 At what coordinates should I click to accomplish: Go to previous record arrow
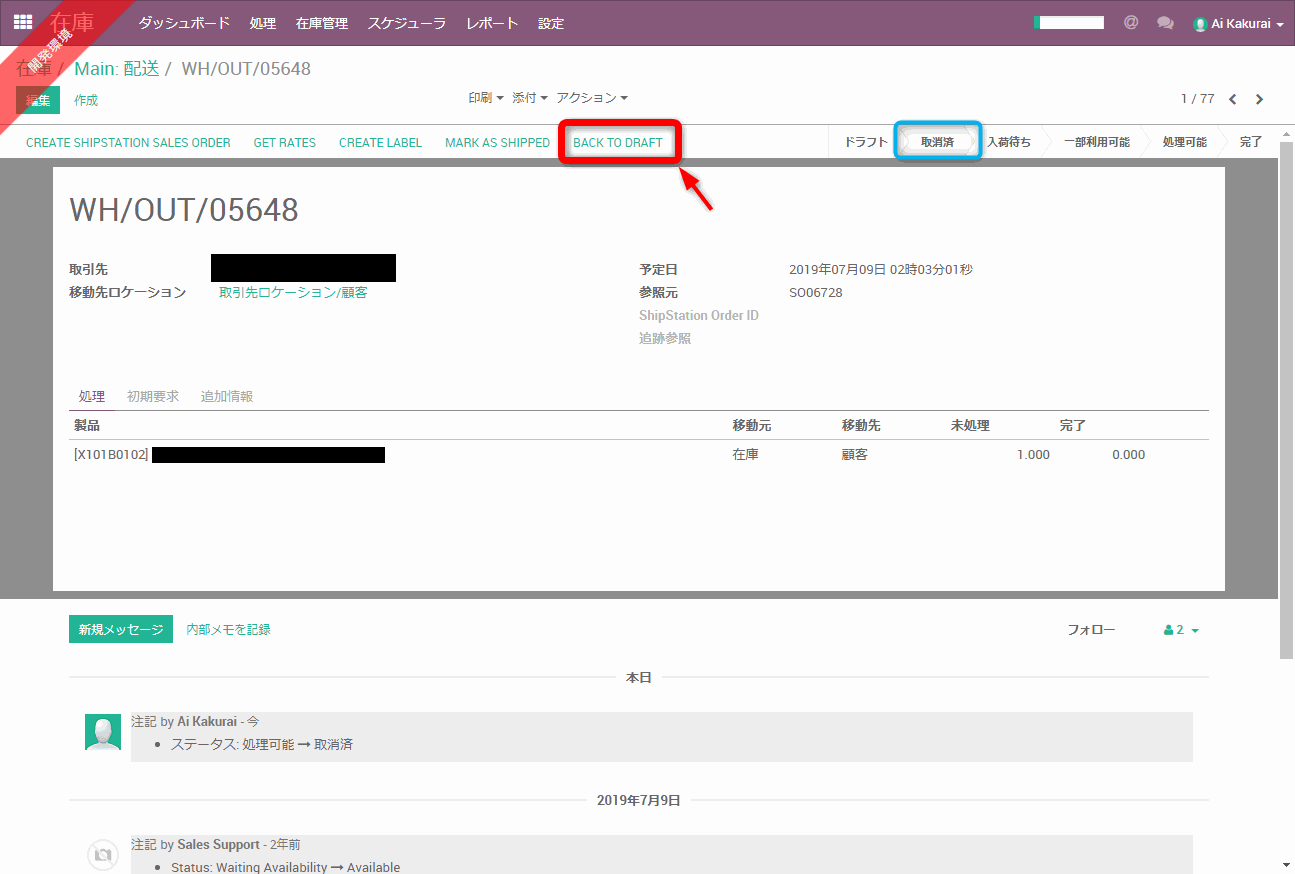(x=1232, y=99)
